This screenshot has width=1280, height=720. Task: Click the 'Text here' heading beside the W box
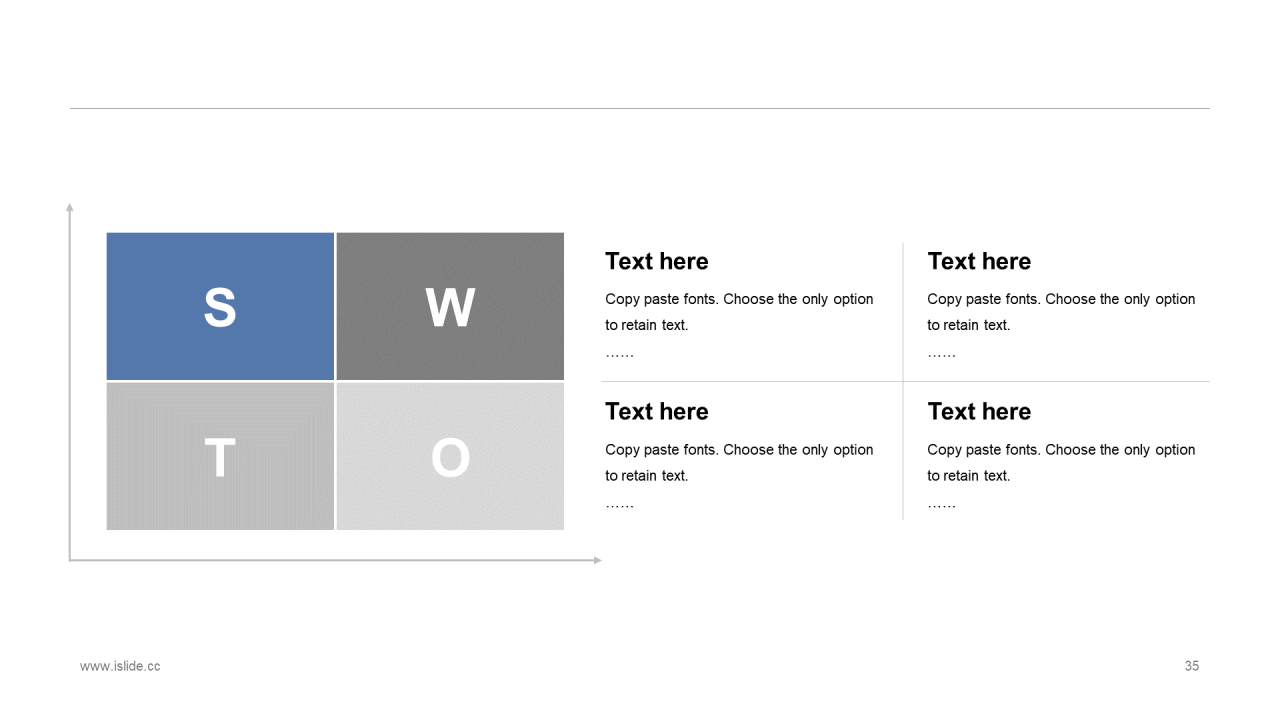(657, 261)
